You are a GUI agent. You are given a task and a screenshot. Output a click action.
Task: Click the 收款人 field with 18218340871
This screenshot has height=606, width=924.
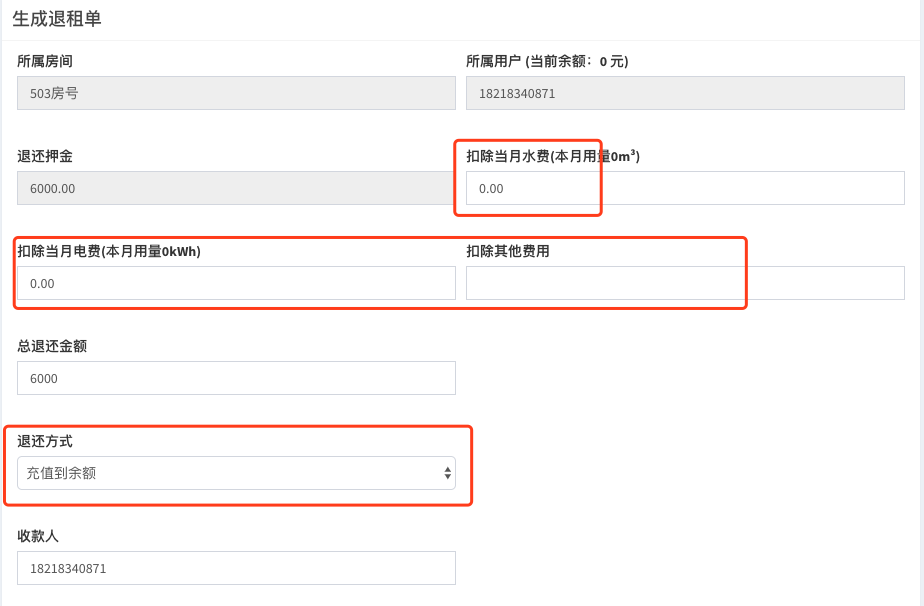tap(236, 568)
